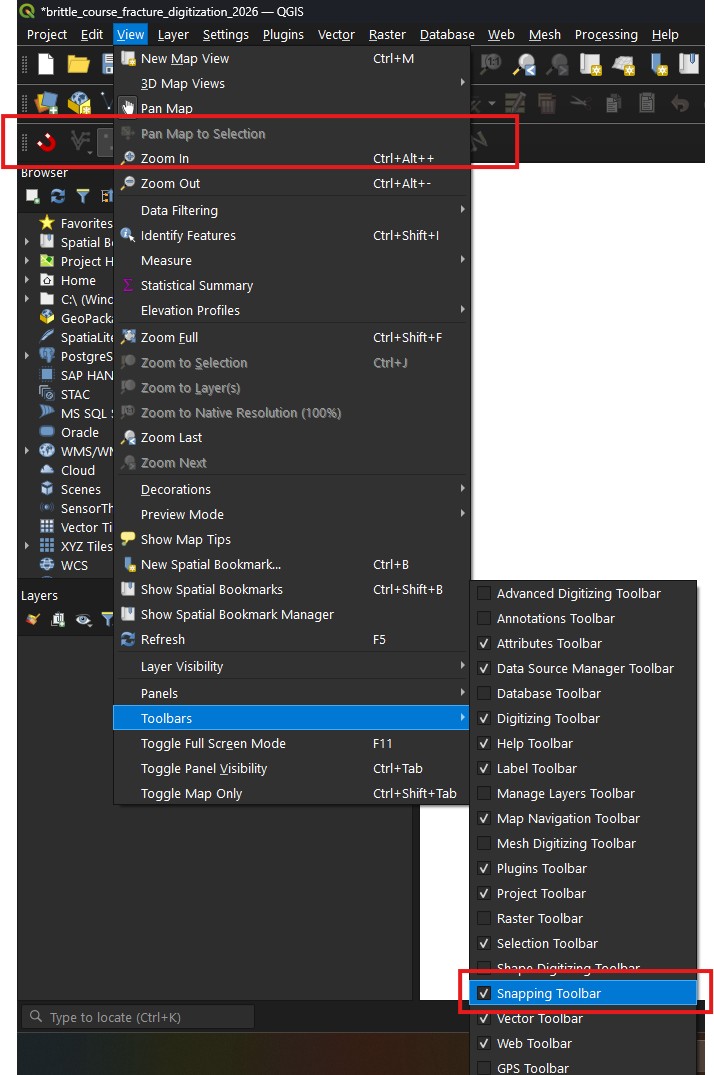Open the Raster menu
The height and width of the screenshot is (1075, 714).
coord(387,34)
